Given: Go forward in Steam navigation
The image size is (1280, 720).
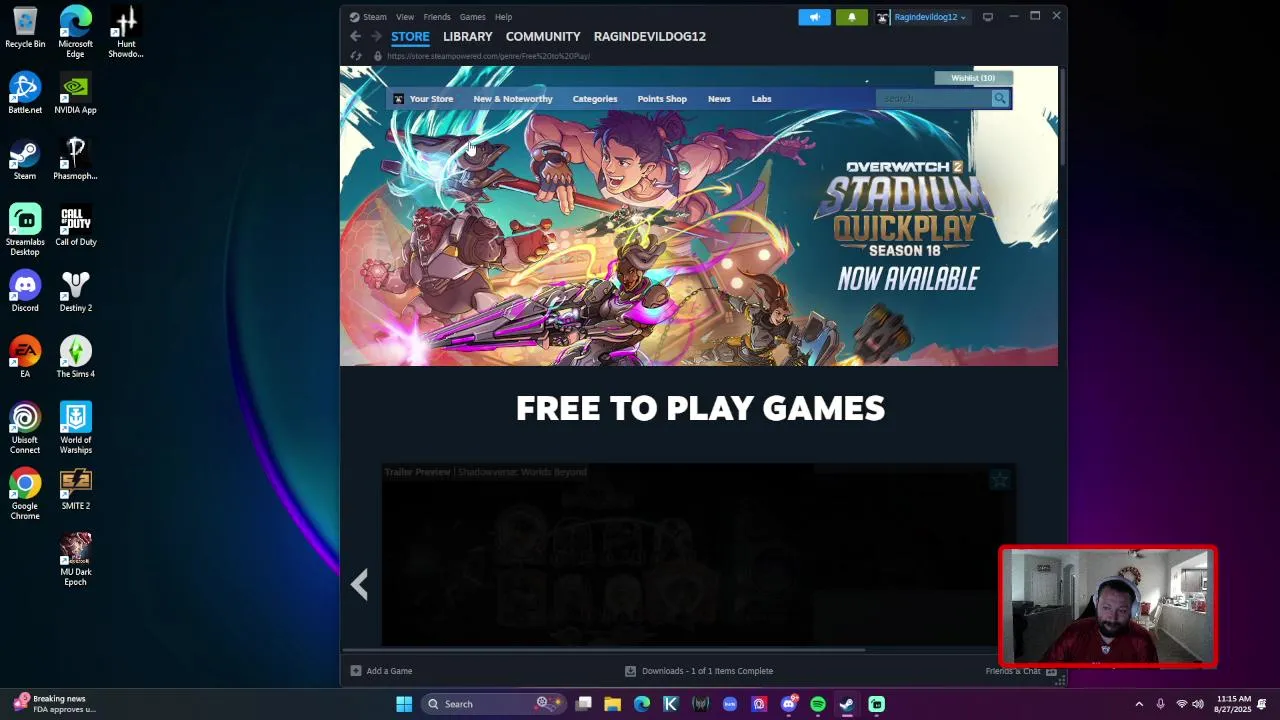Looking at the screenshot, I should point(376,36).
